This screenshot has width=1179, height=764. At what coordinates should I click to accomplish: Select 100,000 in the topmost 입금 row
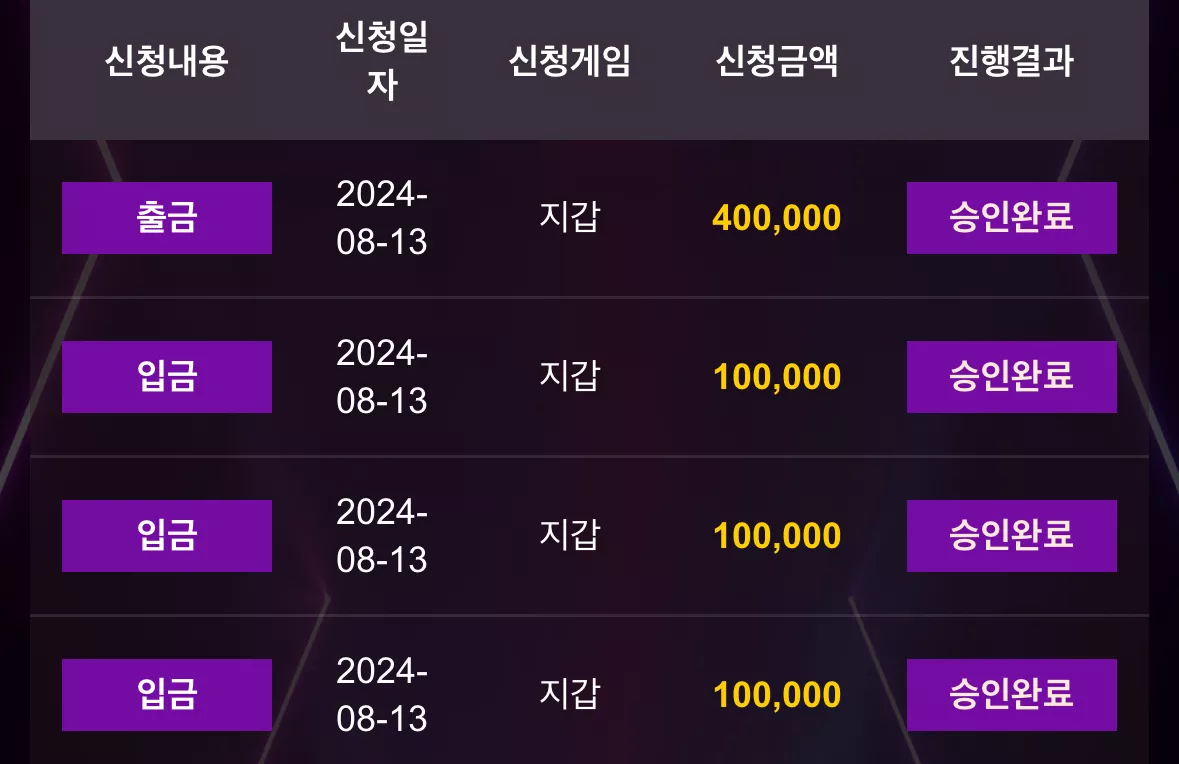777,377
